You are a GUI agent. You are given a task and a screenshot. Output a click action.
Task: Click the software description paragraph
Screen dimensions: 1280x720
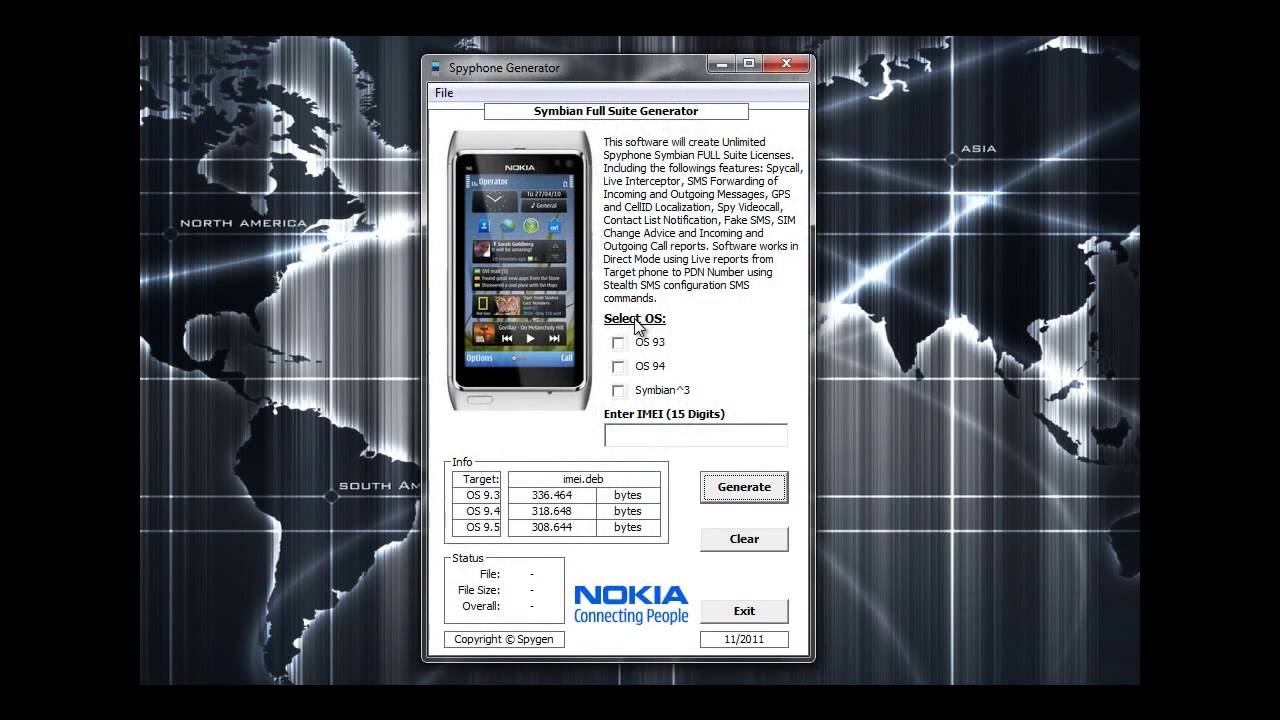pyautogui.click(x=701, y=220)
